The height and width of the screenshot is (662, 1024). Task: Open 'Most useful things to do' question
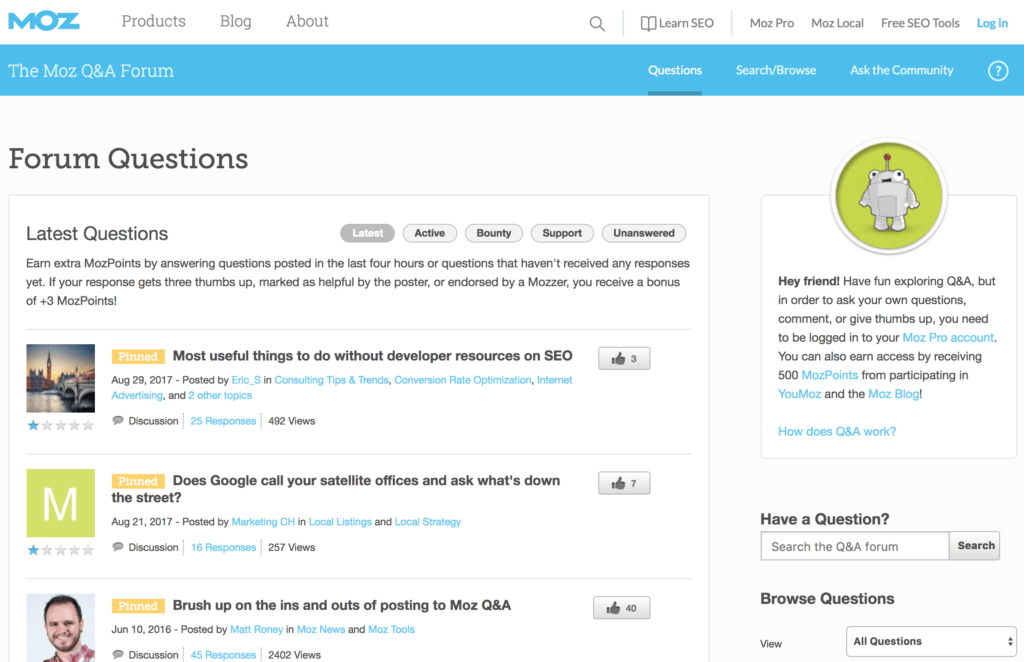click(x=372, y=356)
